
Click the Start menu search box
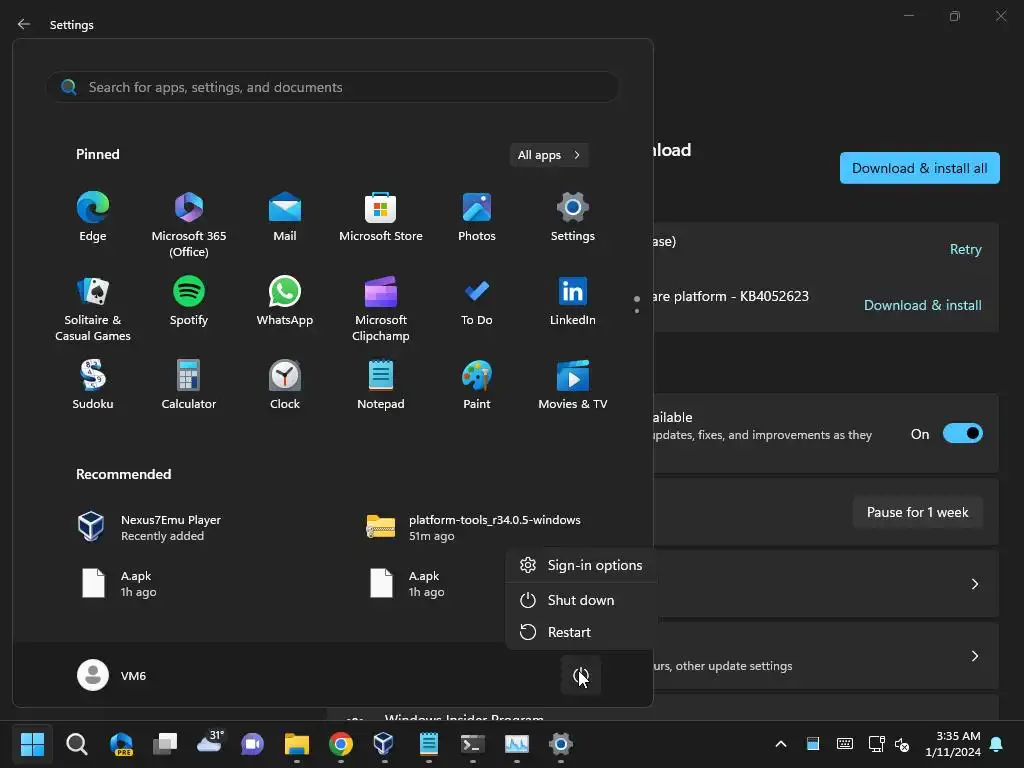[332, 87]
